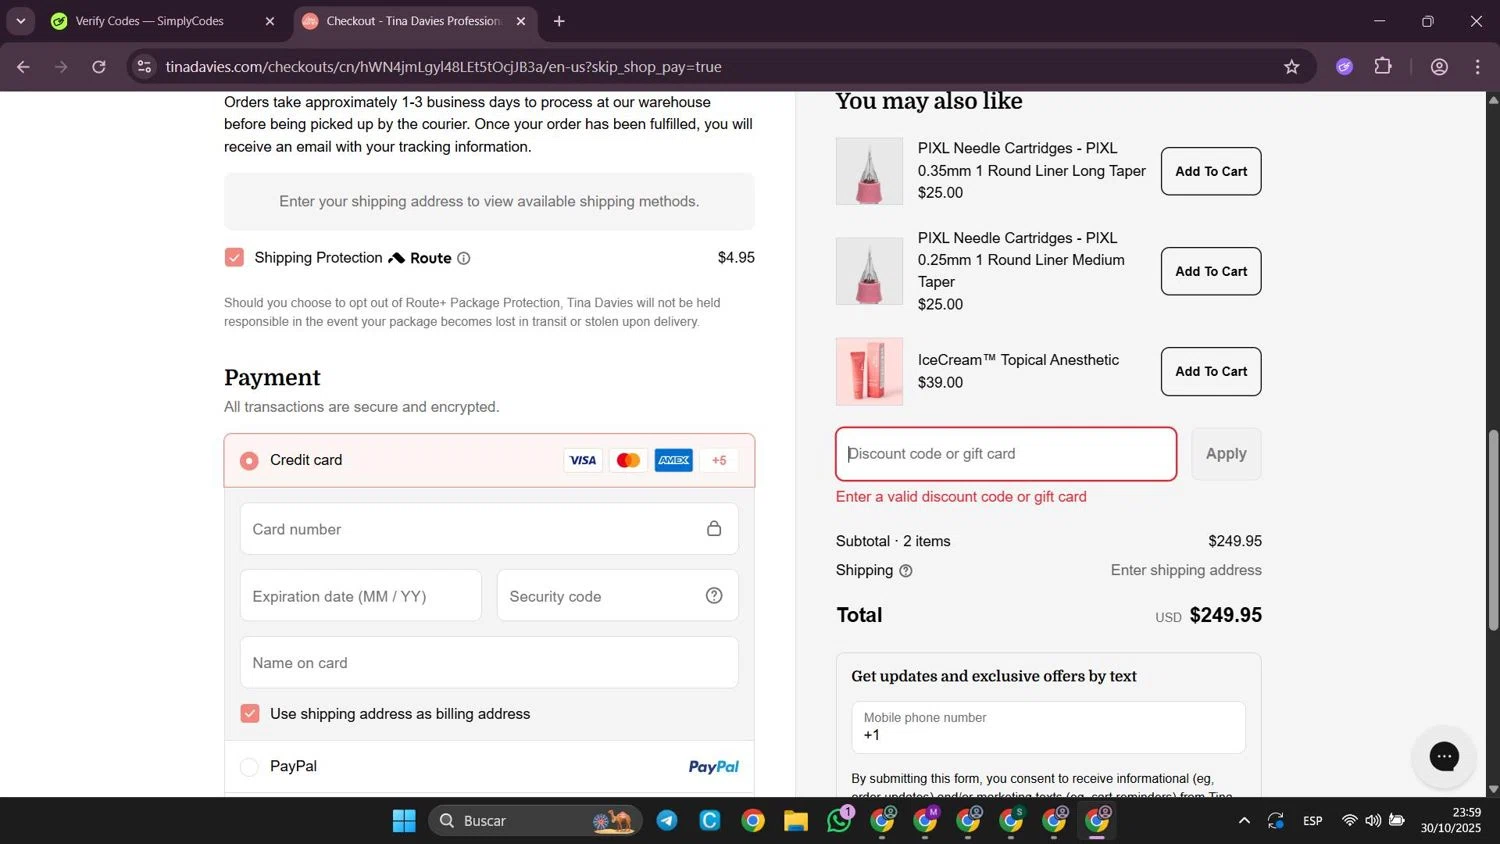1500x844 pixels.
Task: Select the Credit card radio option
Action: point(249,460)
